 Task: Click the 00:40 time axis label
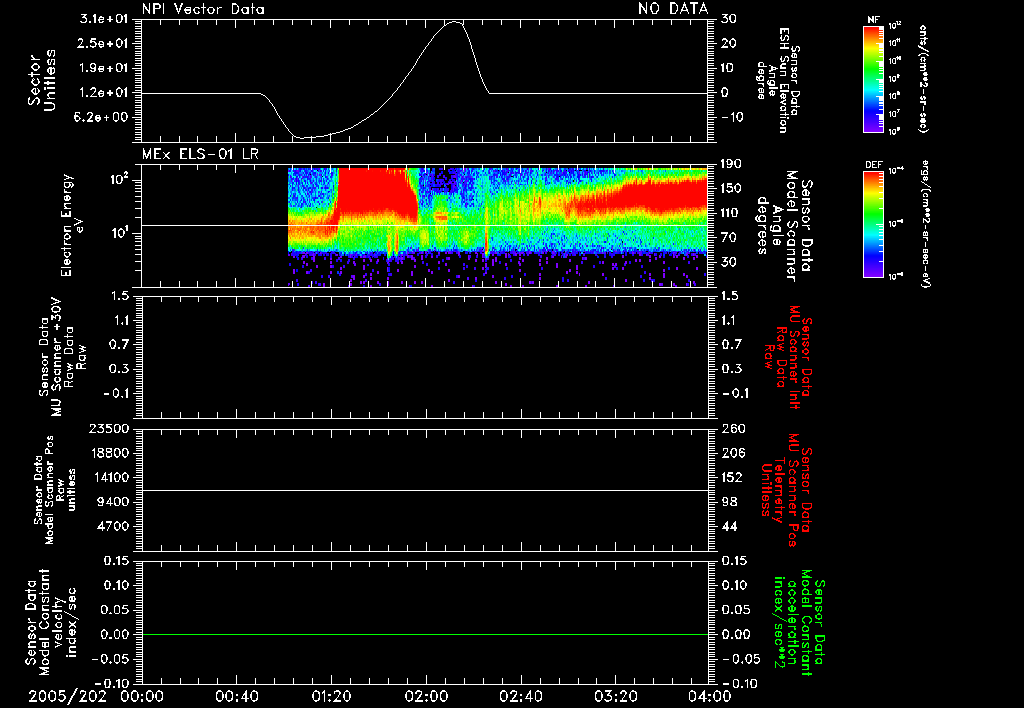click(x=236, y=696)
